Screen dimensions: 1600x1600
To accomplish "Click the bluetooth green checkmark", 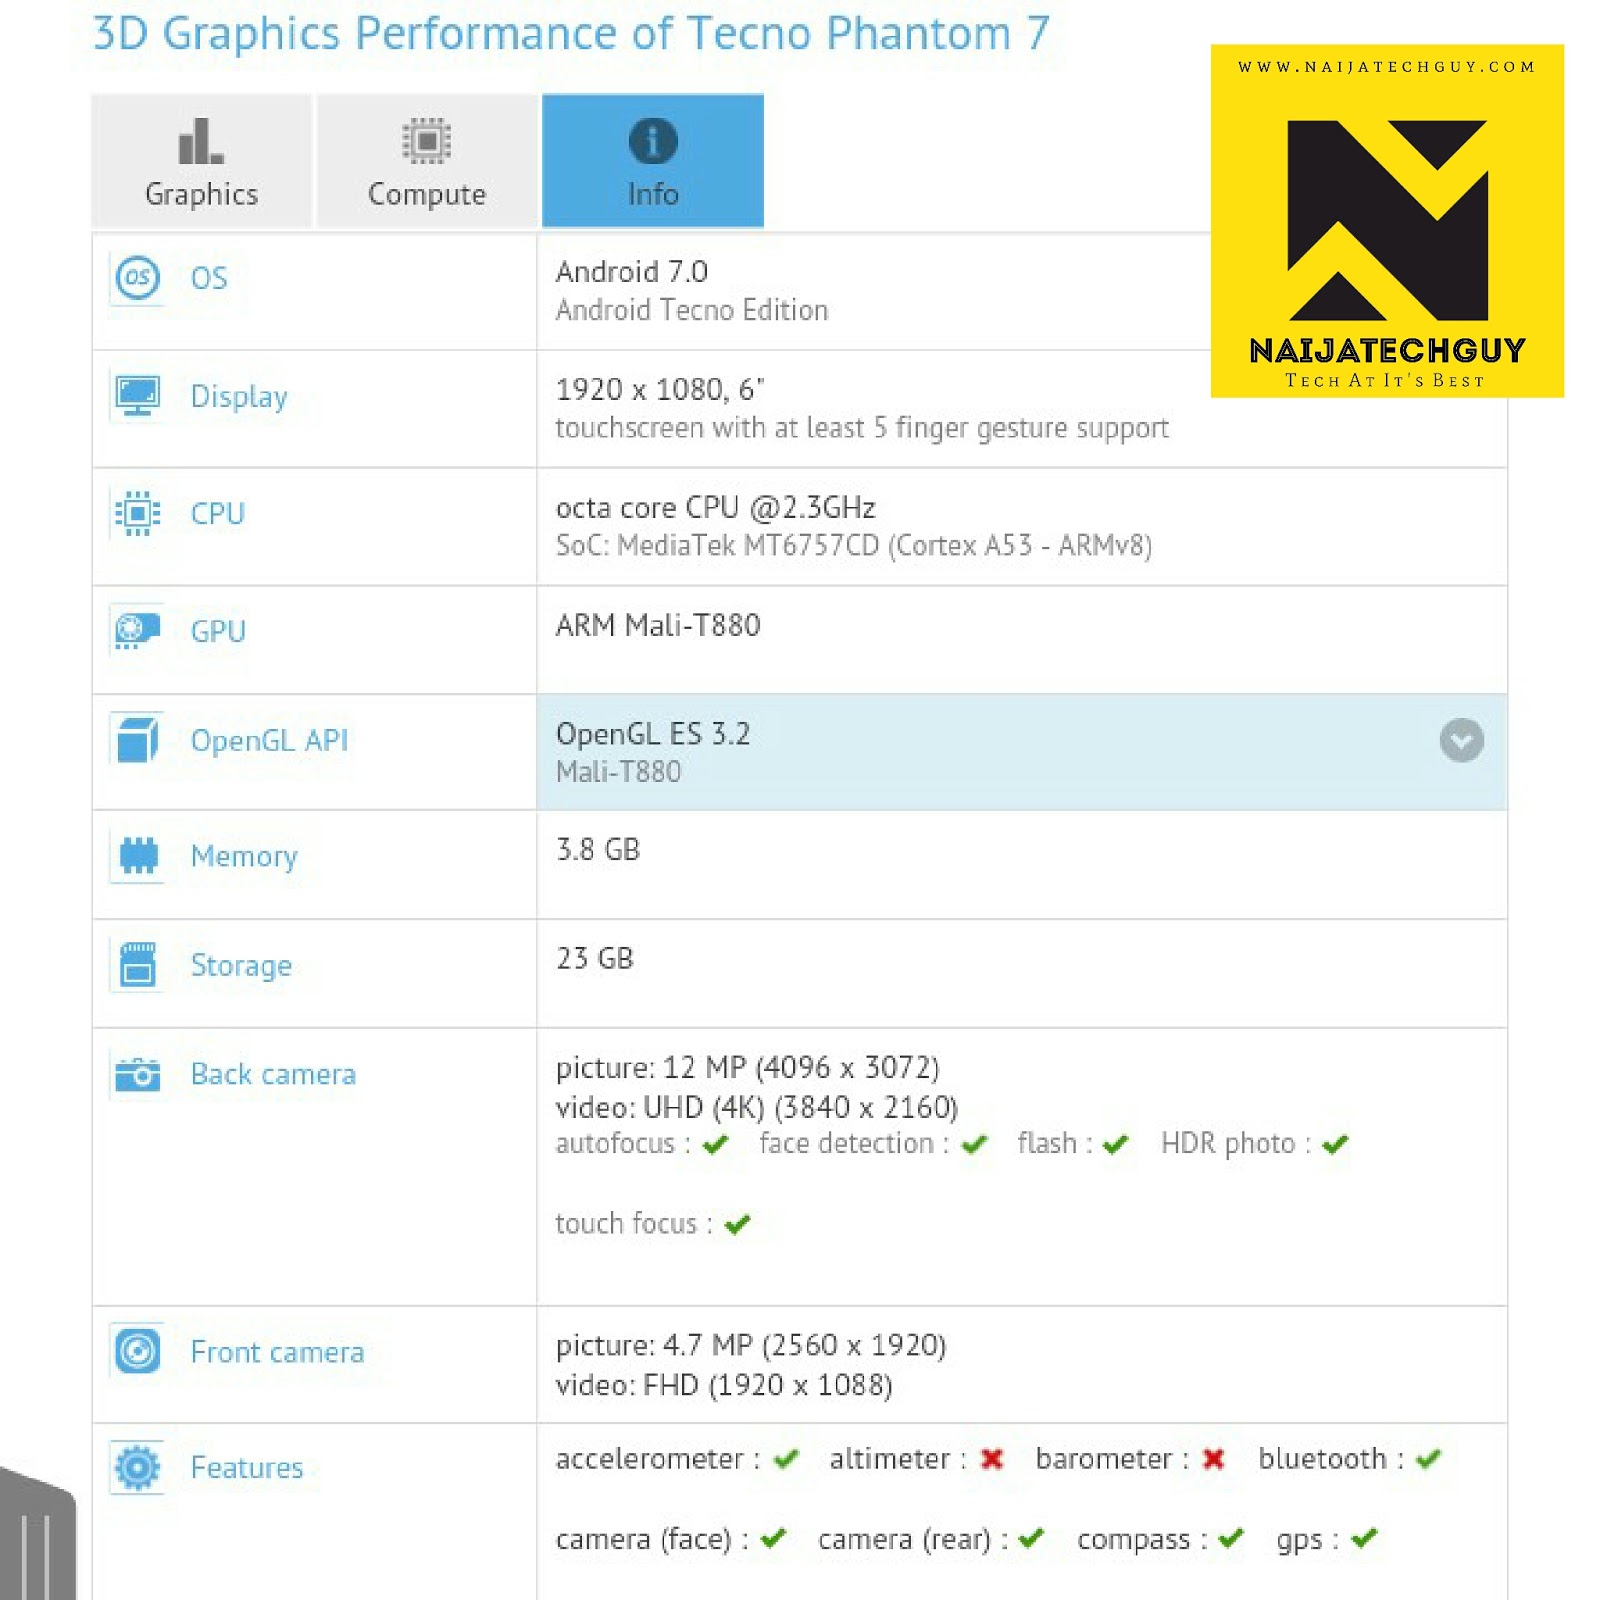I will (x=1428, y=1459).
